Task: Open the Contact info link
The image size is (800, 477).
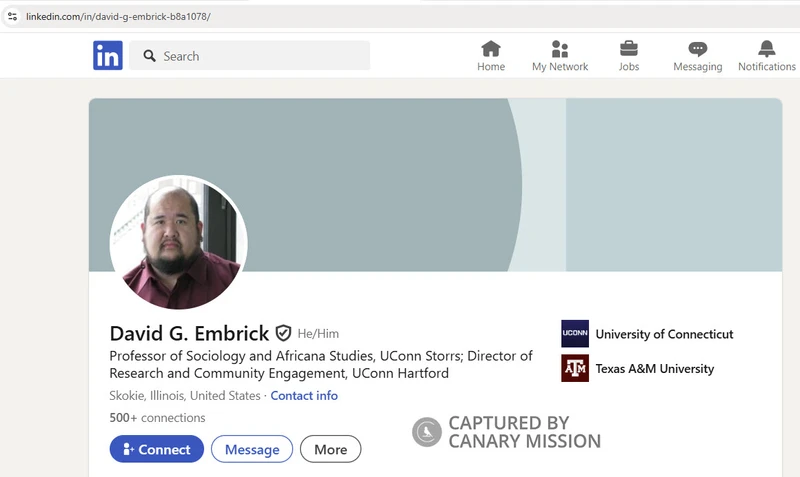Action: coord(304,395)
